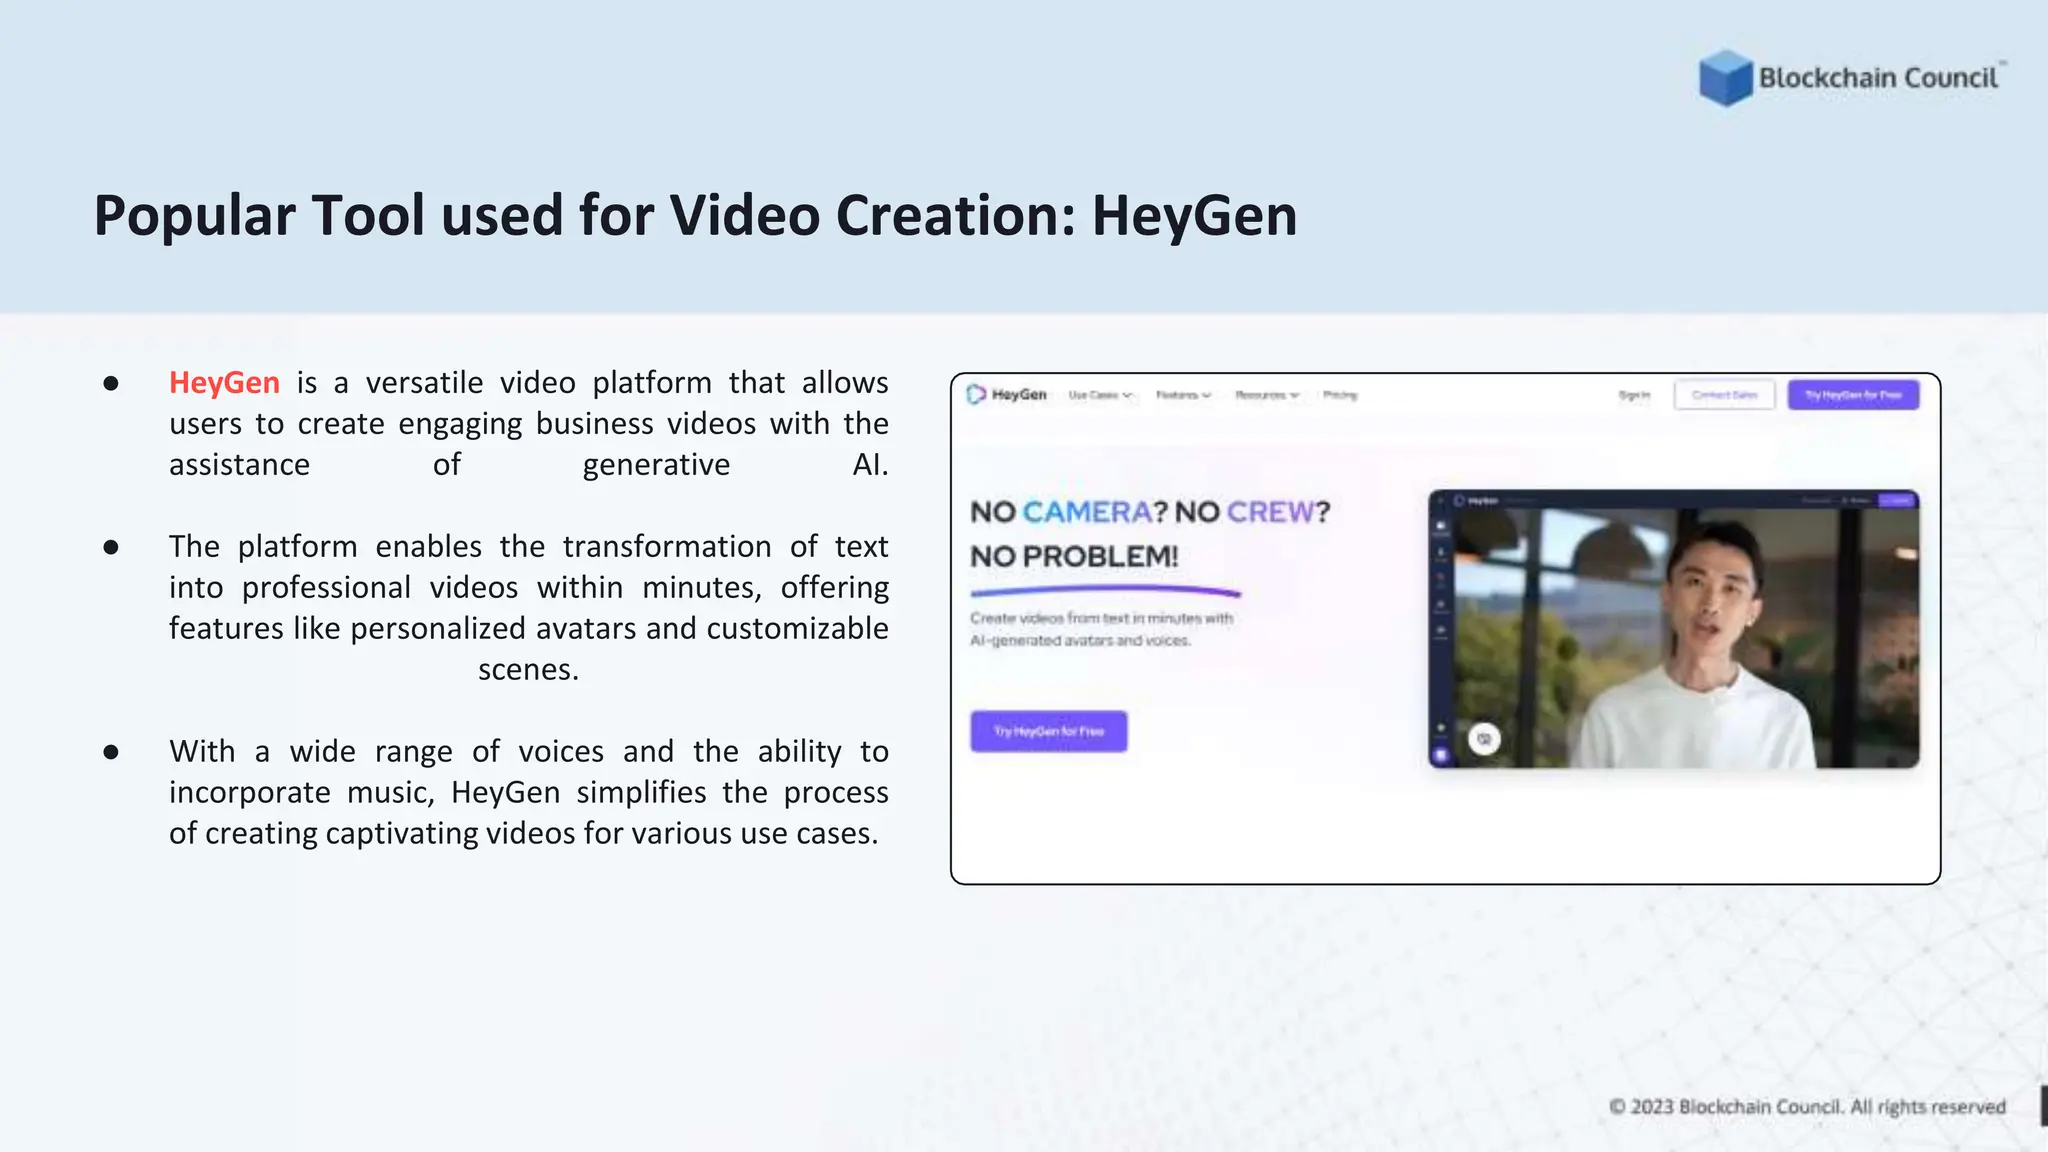Expand the Resources dropdown menu
The height and width of the screenshot is (1152, 2048).
click(x=1267, y=395)
